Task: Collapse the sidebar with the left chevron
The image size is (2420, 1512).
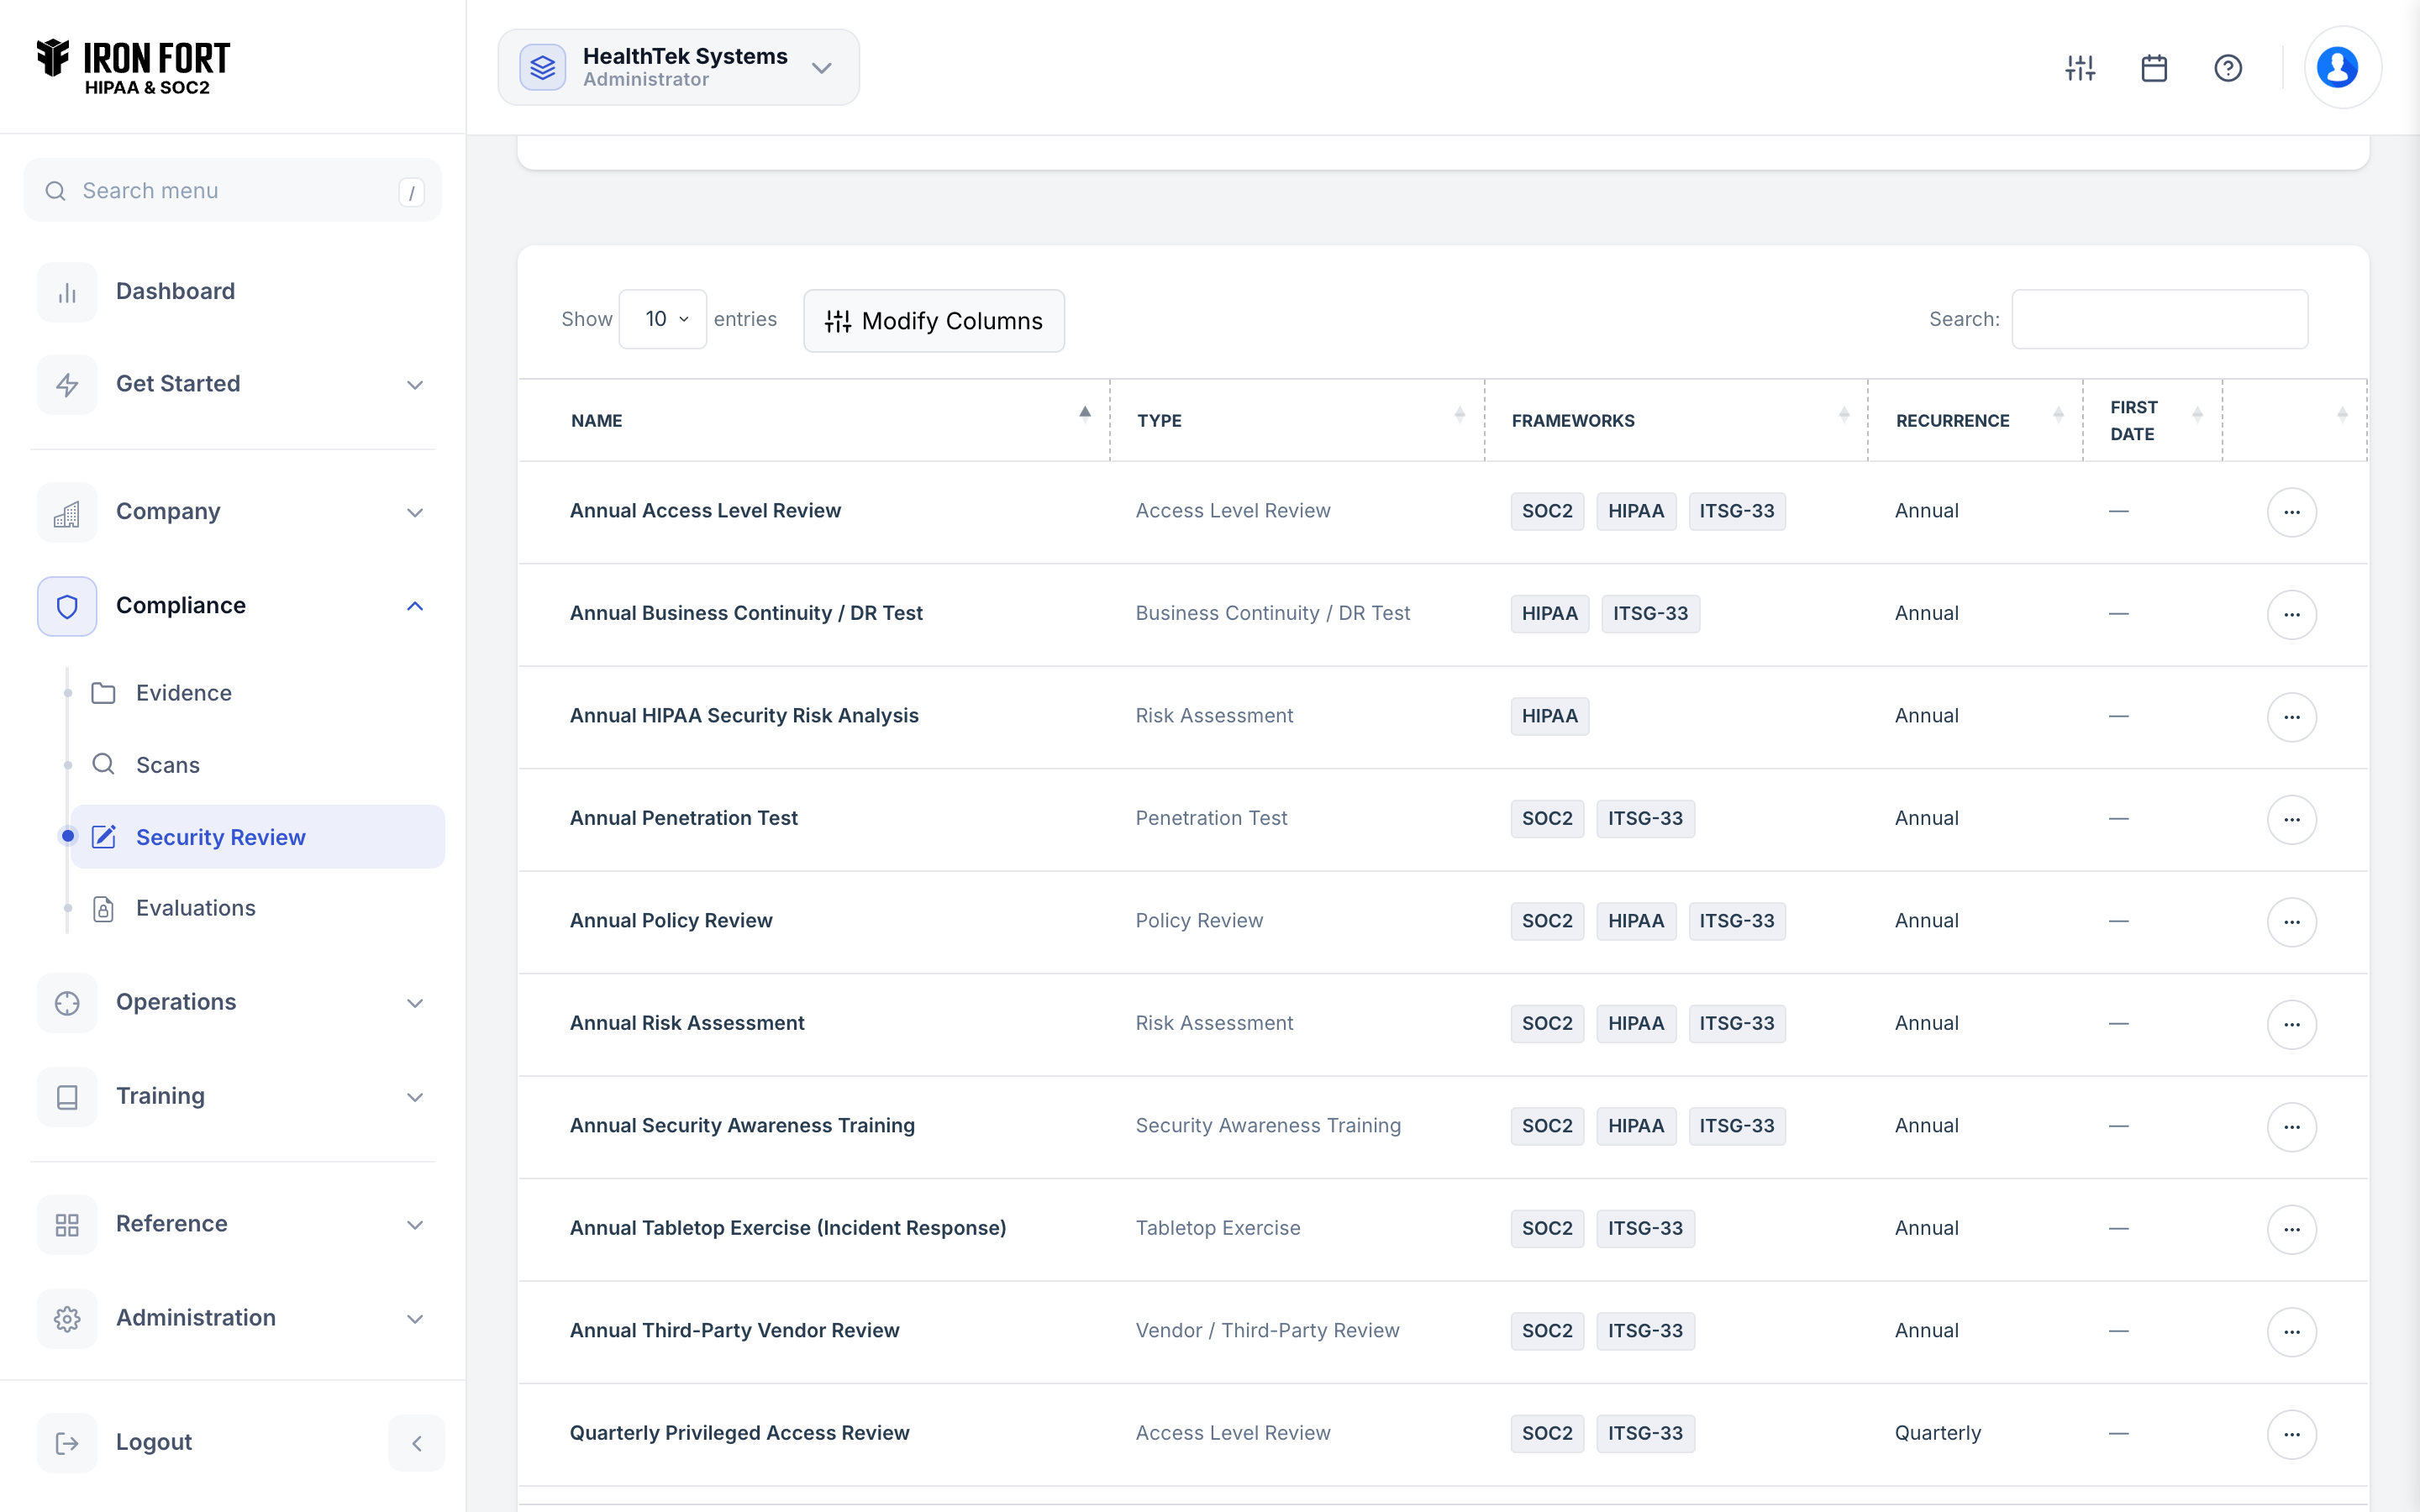Action: click(x=416, y=1442)
